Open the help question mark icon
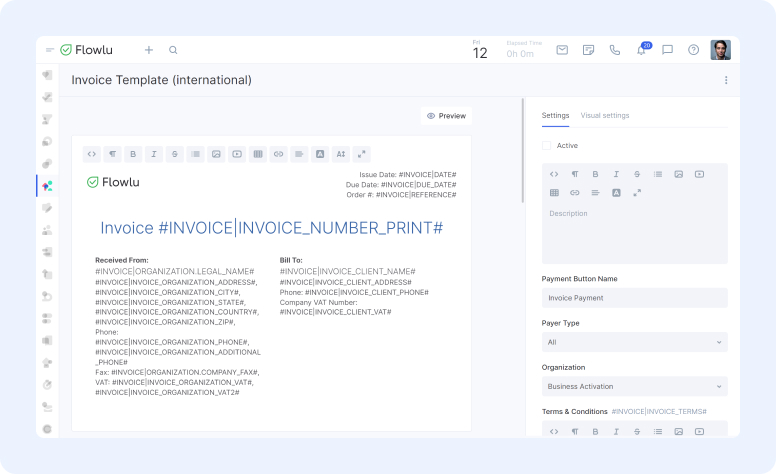Viewport: 776px width, 474px height. (694, 50)
